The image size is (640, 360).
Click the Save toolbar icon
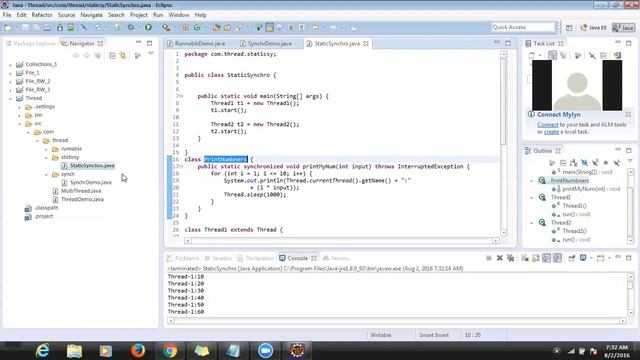[25, 27]
